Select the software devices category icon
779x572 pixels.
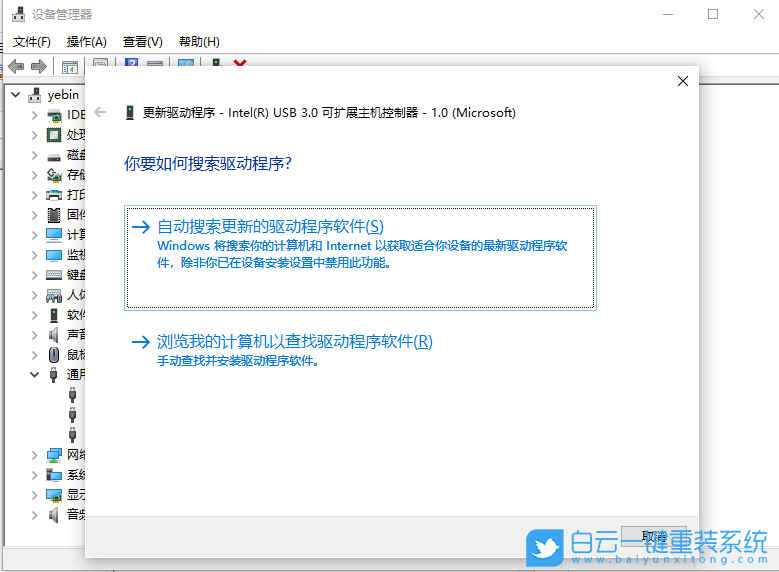[x=54, y=315]
